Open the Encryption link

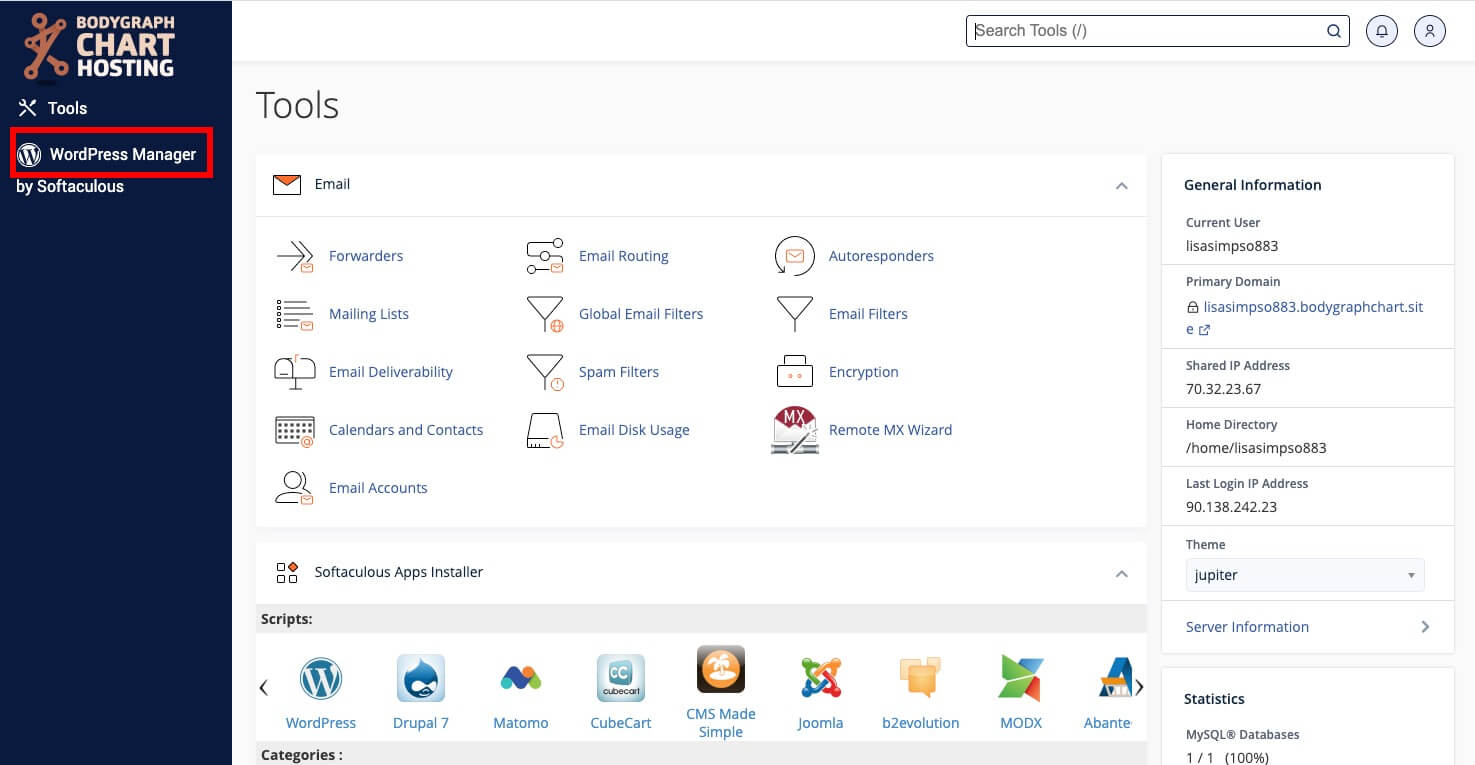[x=863, y=372]
